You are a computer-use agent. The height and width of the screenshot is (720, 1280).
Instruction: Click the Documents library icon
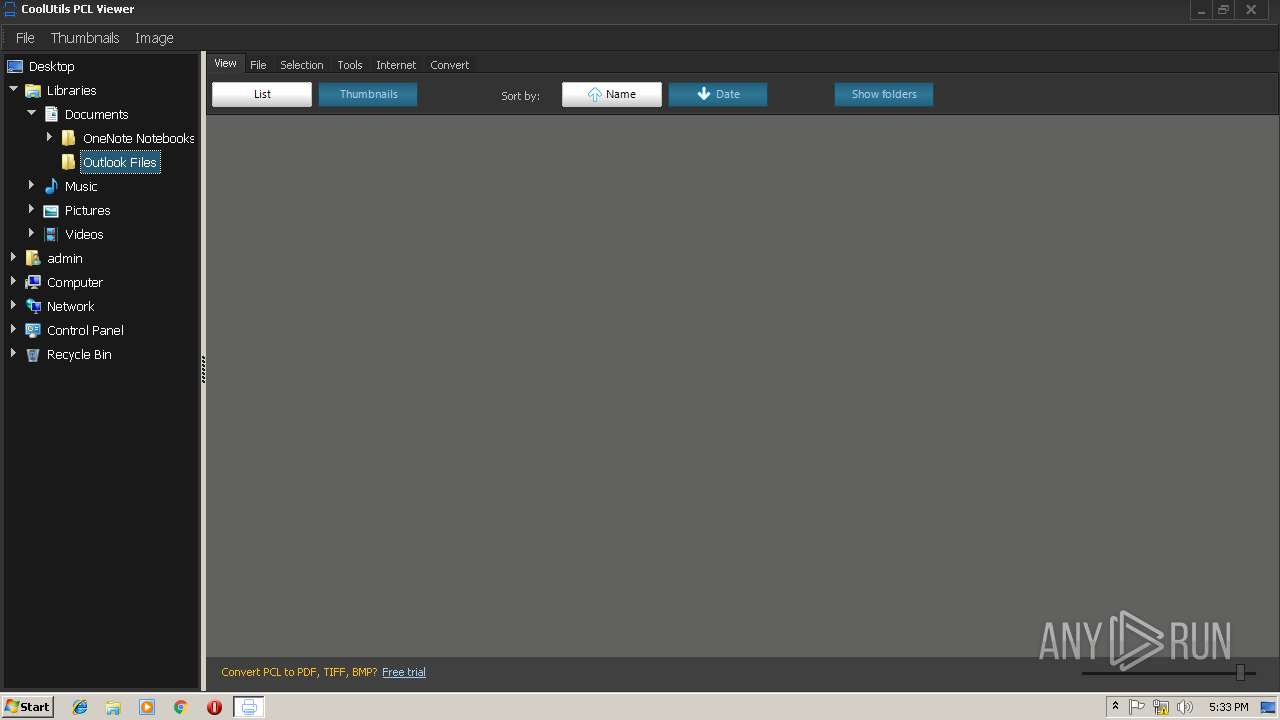click(51, 114)
